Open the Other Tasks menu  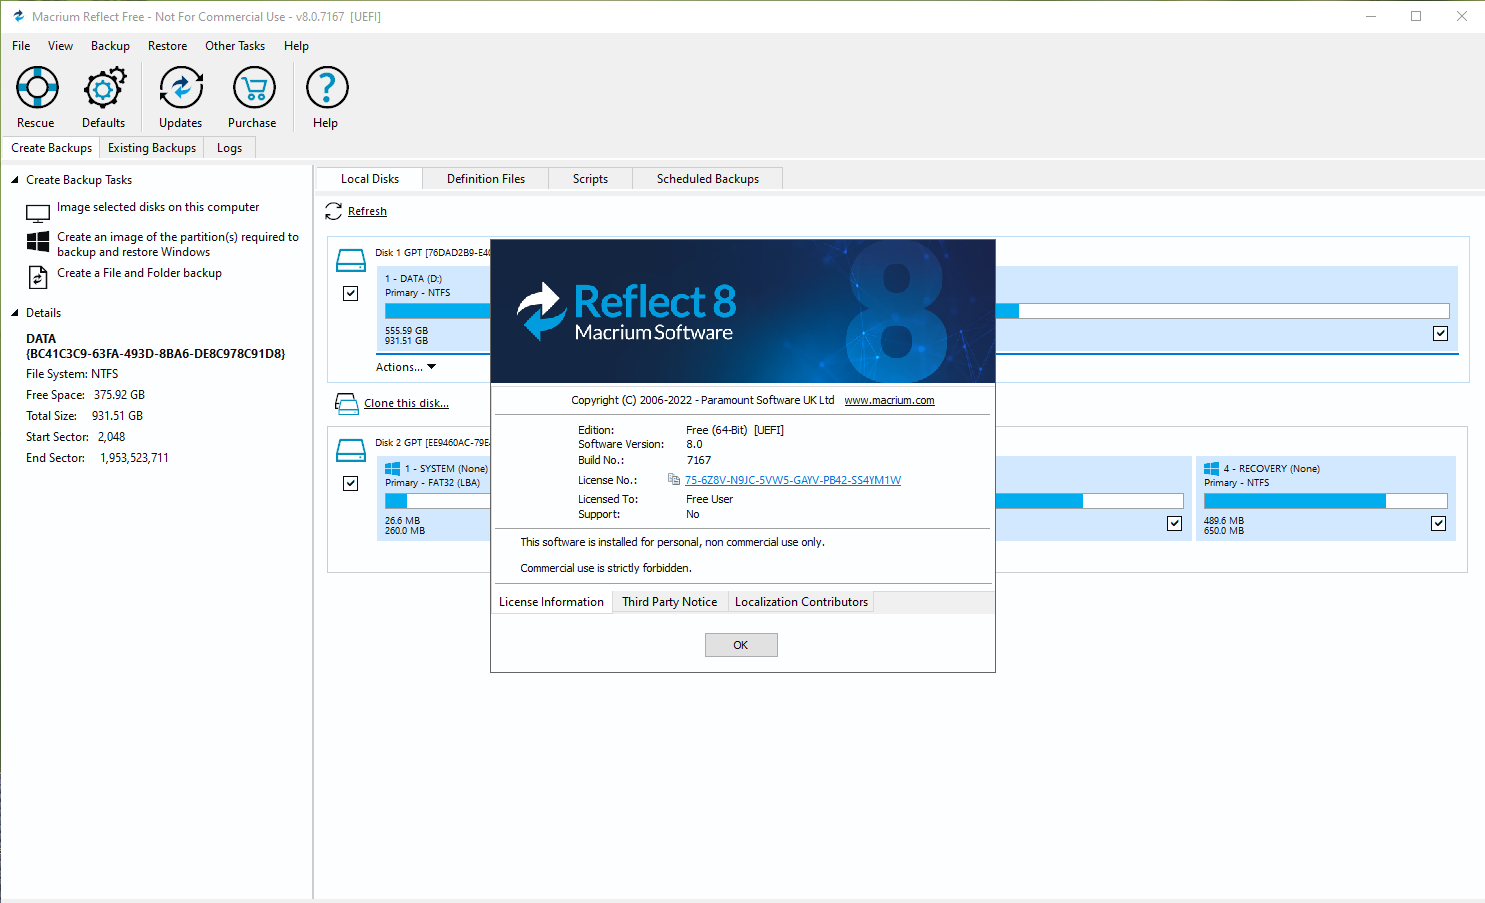(235, 46)
